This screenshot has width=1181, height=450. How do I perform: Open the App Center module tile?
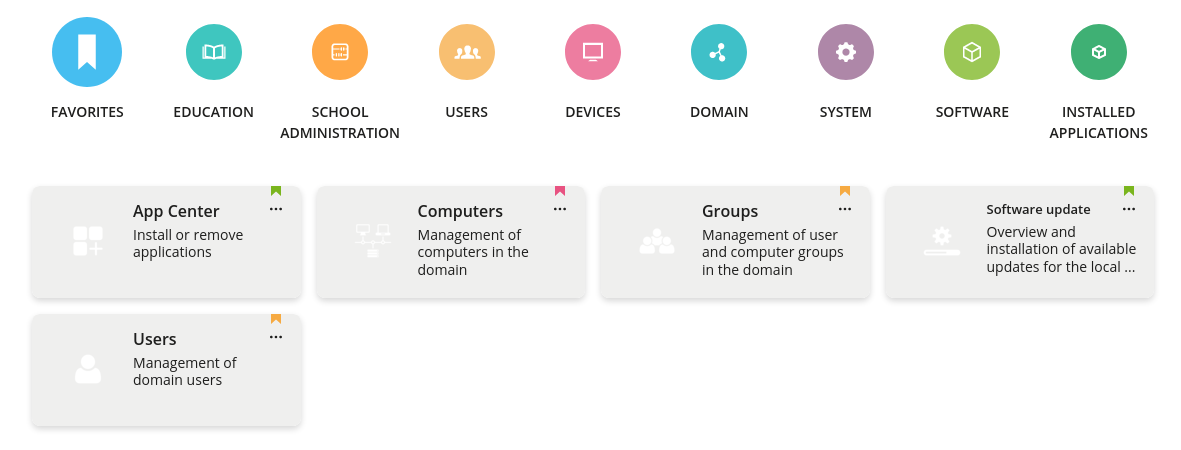[x=167, y=242]
